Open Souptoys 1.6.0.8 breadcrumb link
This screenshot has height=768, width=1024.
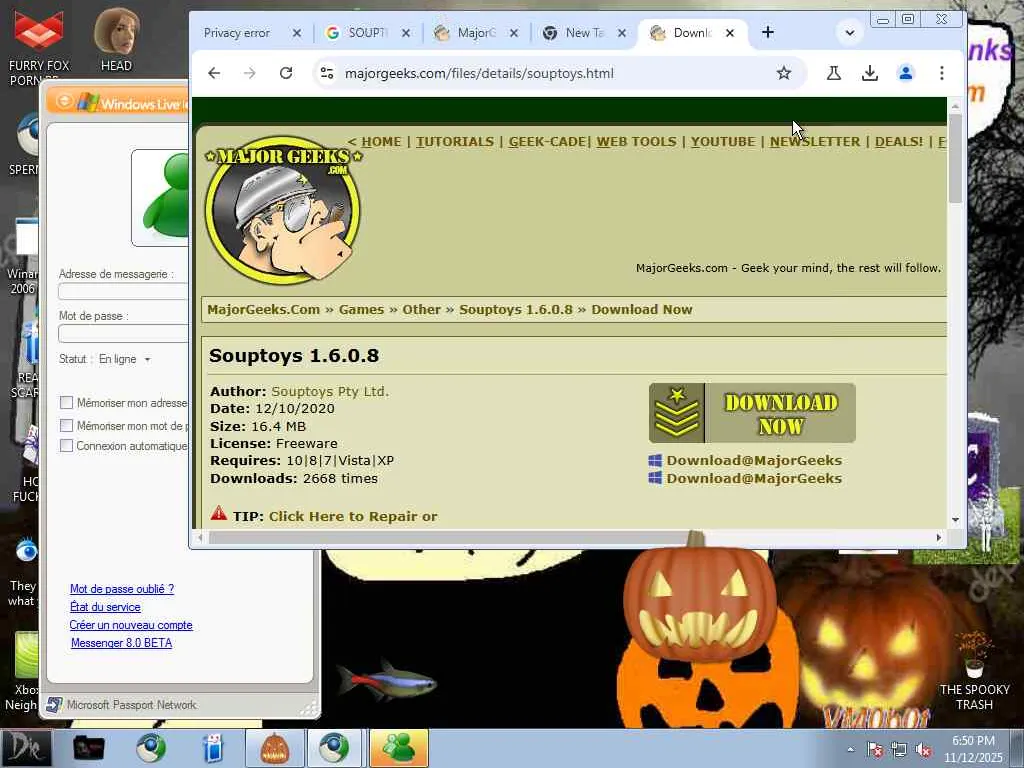tap(516, 310)
